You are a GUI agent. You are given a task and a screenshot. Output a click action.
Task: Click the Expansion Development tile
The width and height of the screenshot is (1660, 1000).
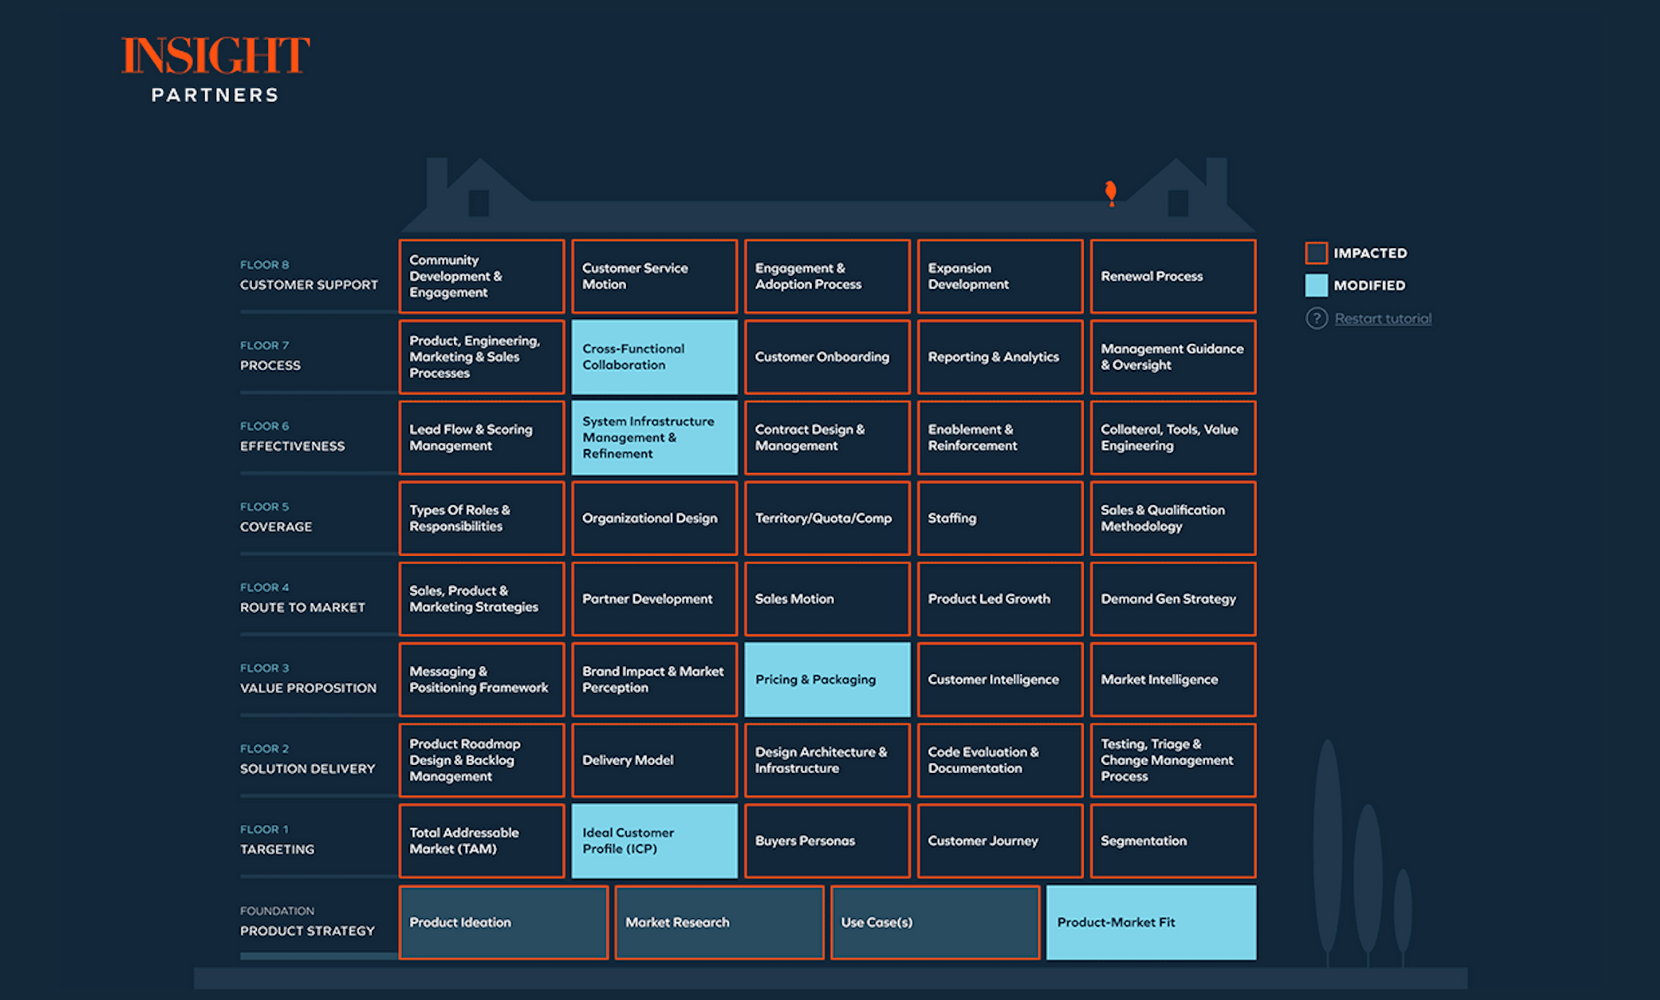tap(1000, 276)
